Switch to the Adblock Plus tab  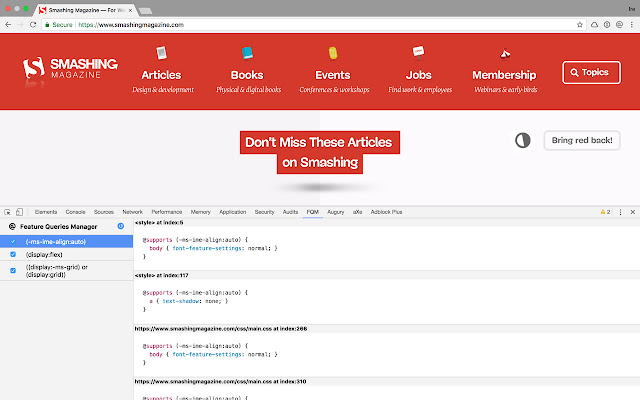coord(386,212)
